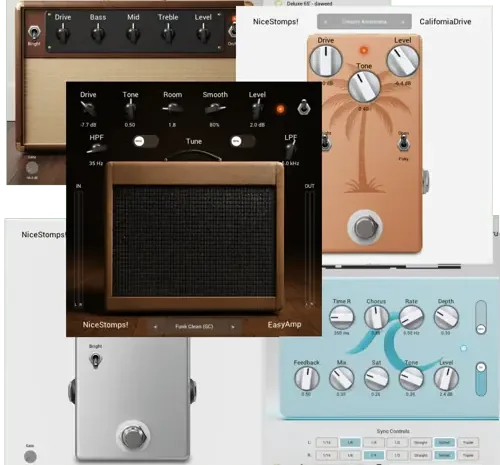Select next EasyAmp preset arrow
The width and height of the screenshot is (500, 465).
(233, 327)
